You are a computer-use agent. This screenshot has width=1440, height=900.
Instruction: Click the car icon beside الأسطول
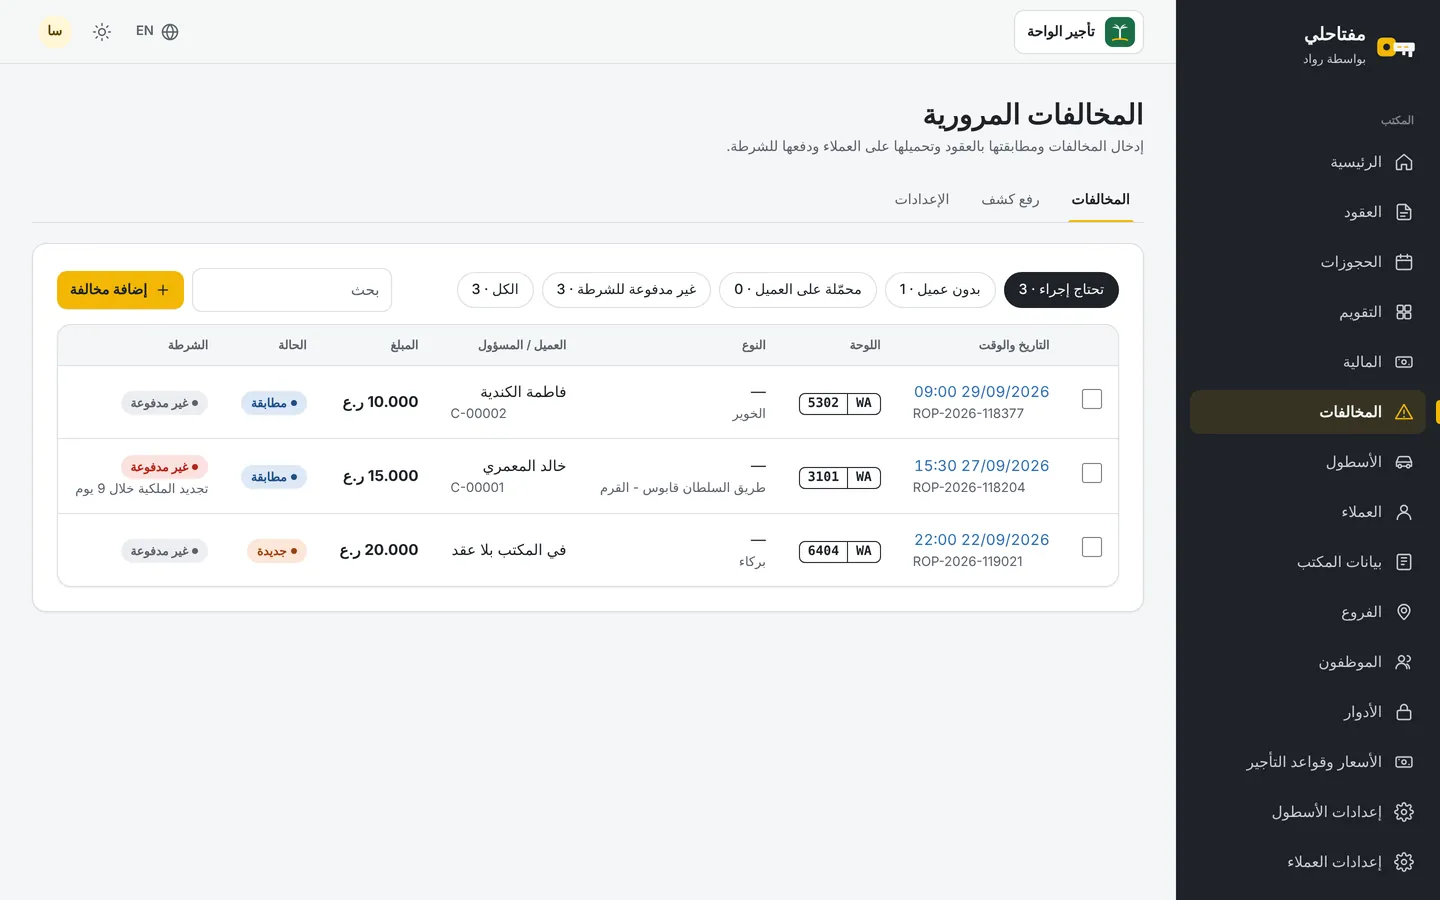1404,462
